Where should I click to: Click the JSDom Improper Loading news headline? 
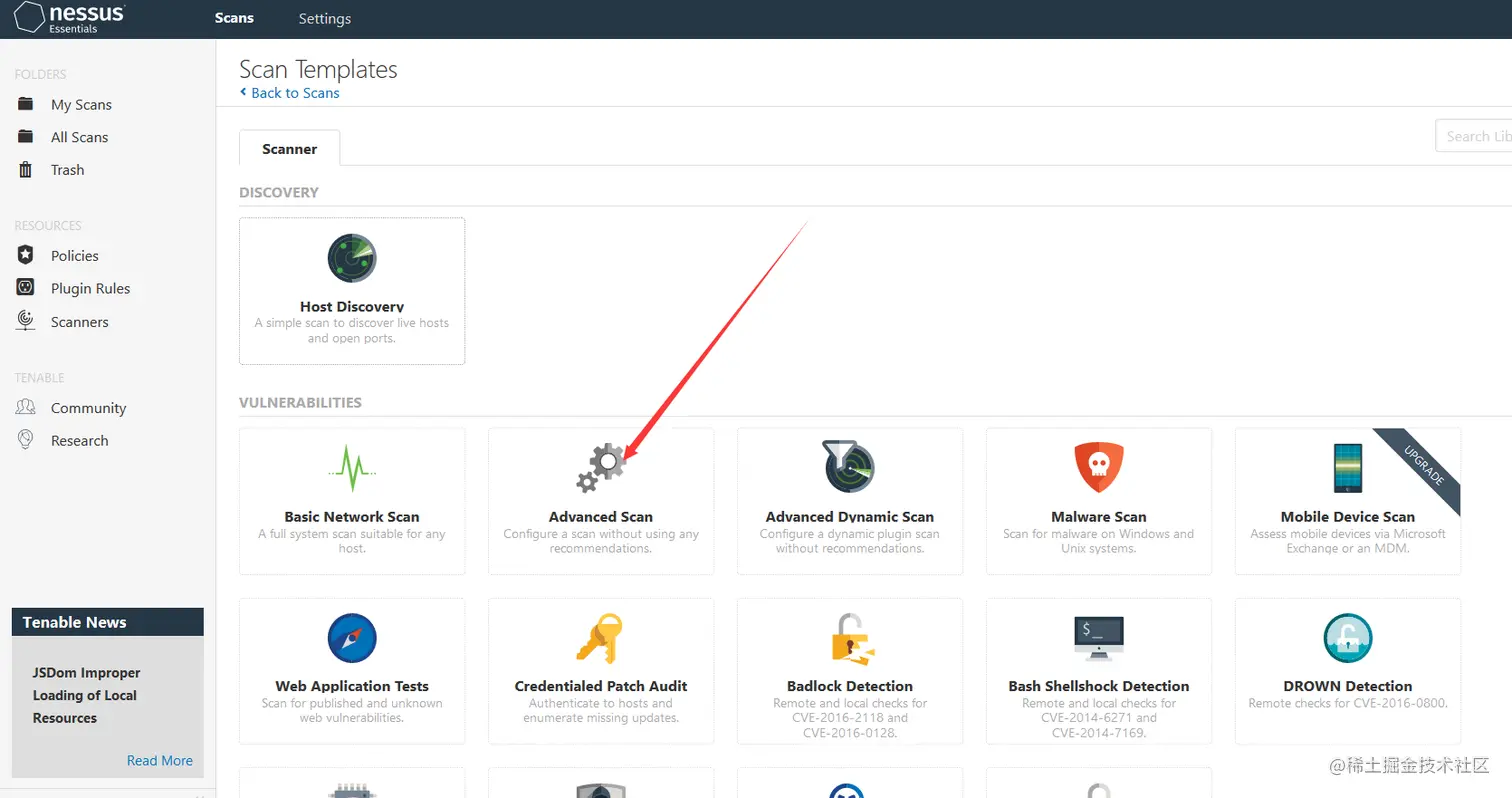click(86, 695)
